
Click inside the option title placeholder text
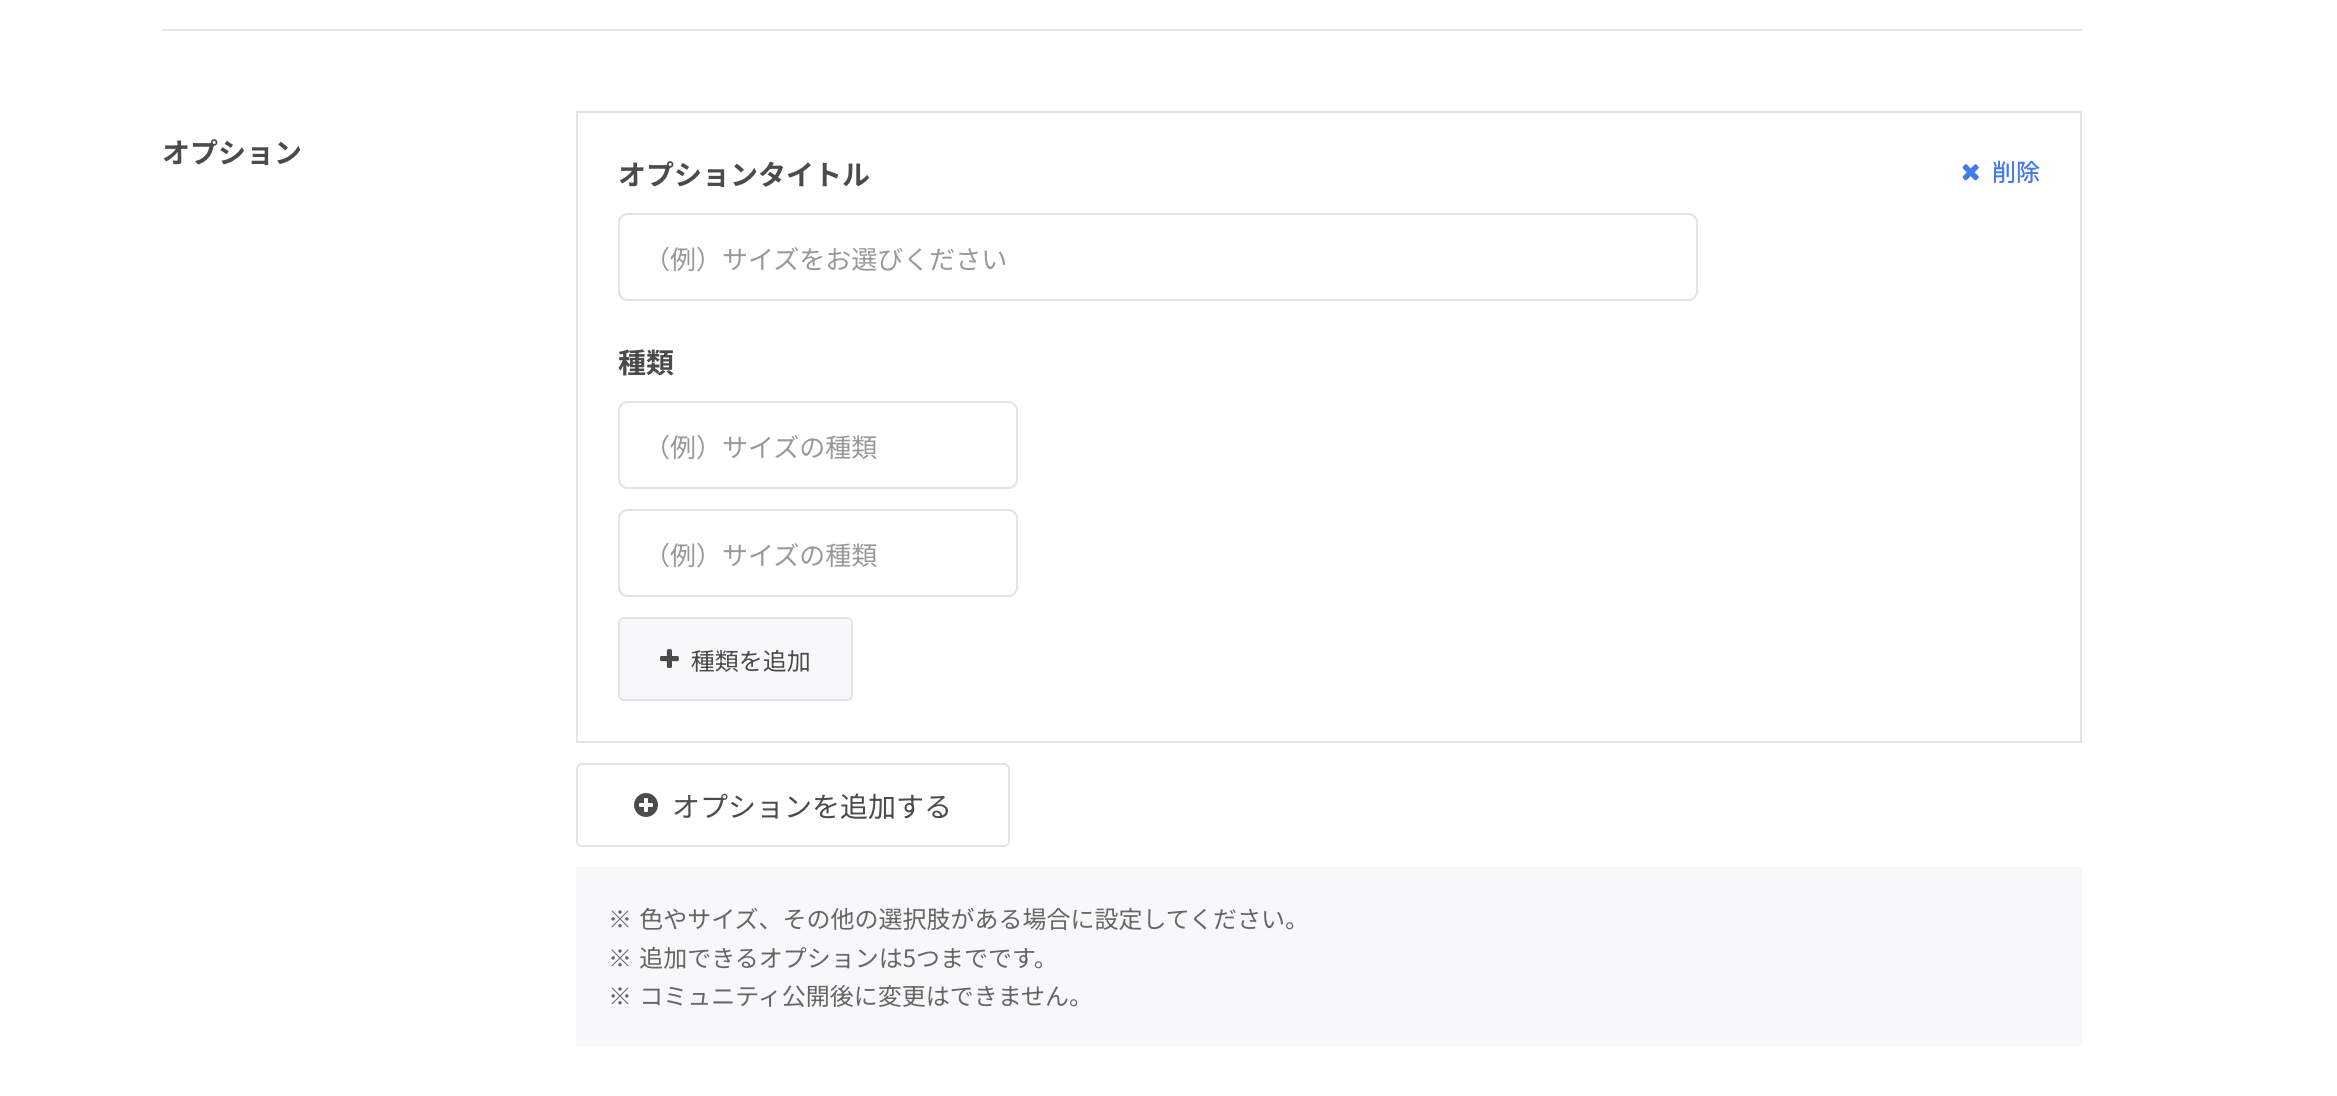(x=830, y=256)
